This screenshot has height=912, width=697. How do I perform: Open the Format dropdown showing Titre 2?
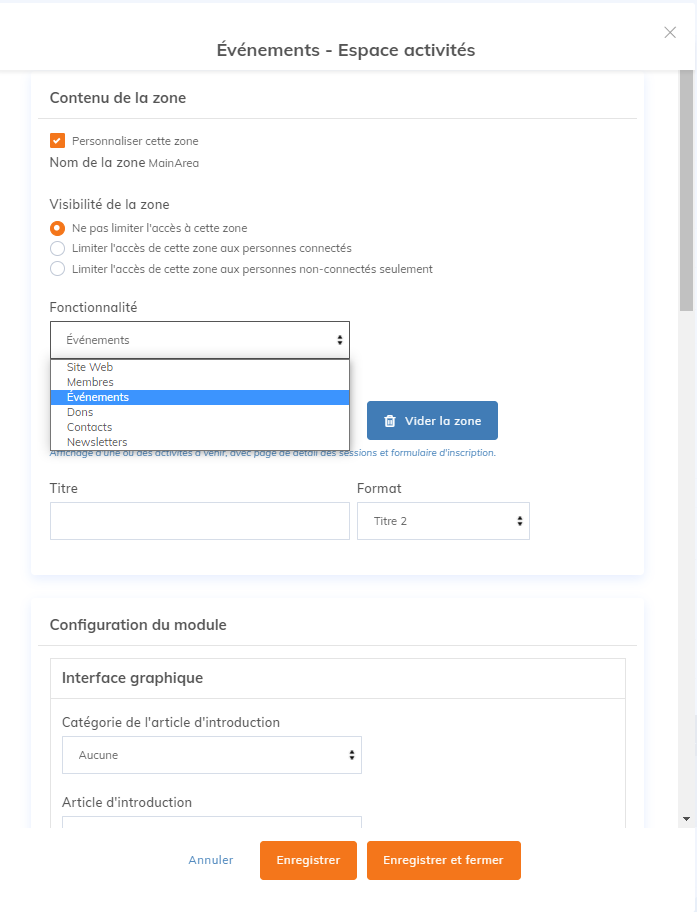tap(443, 521)
